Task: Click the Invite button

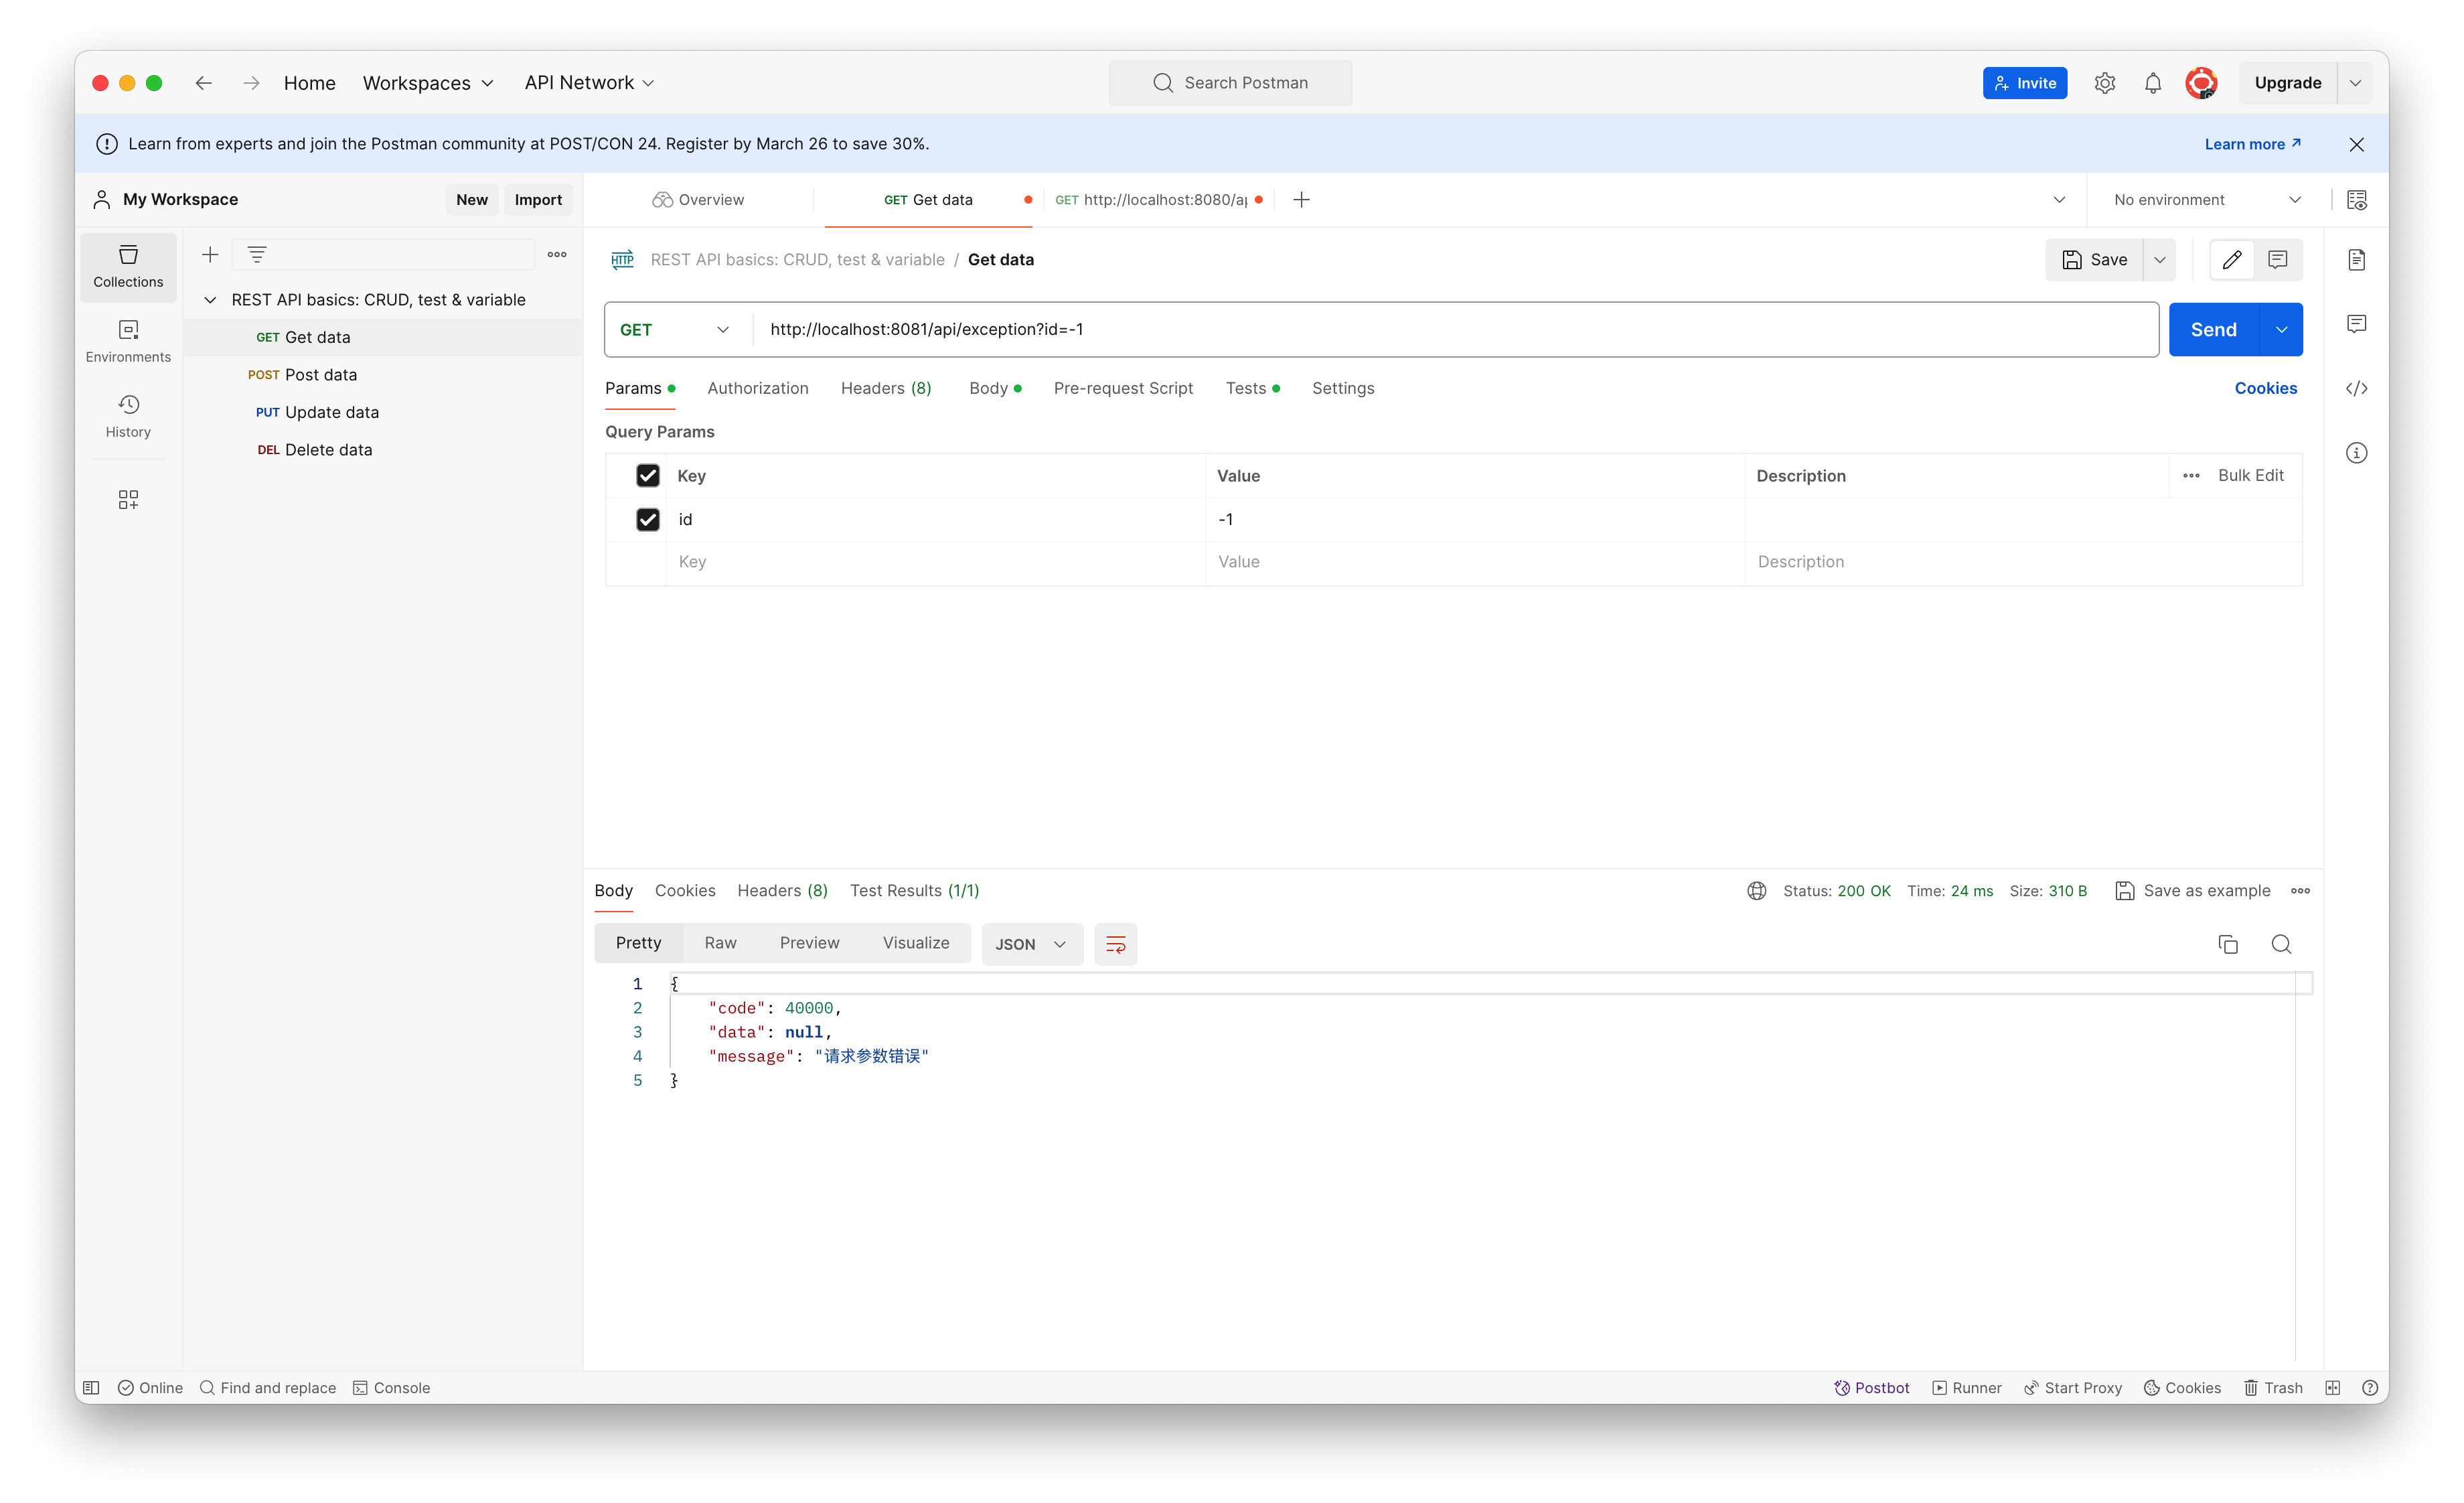Action: click(x=2024, y=83)
